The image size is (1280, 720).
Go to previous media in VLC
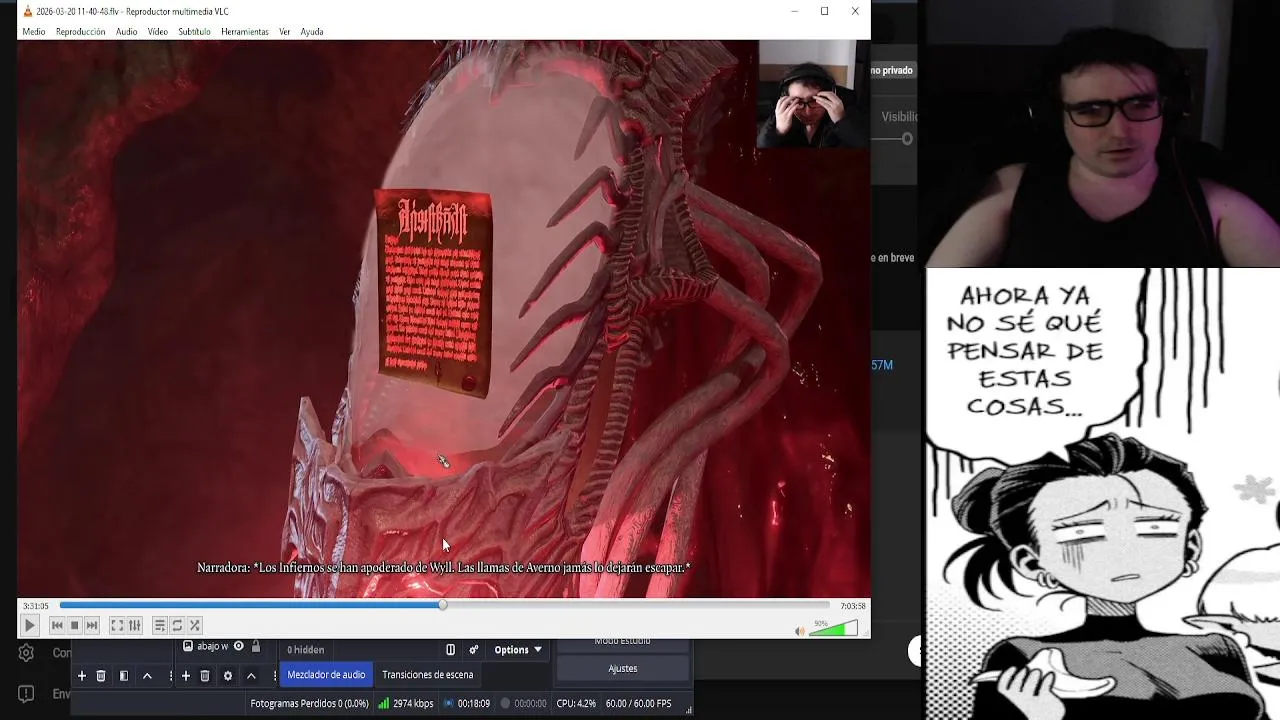pyautogui.click(x=57, y=625)
